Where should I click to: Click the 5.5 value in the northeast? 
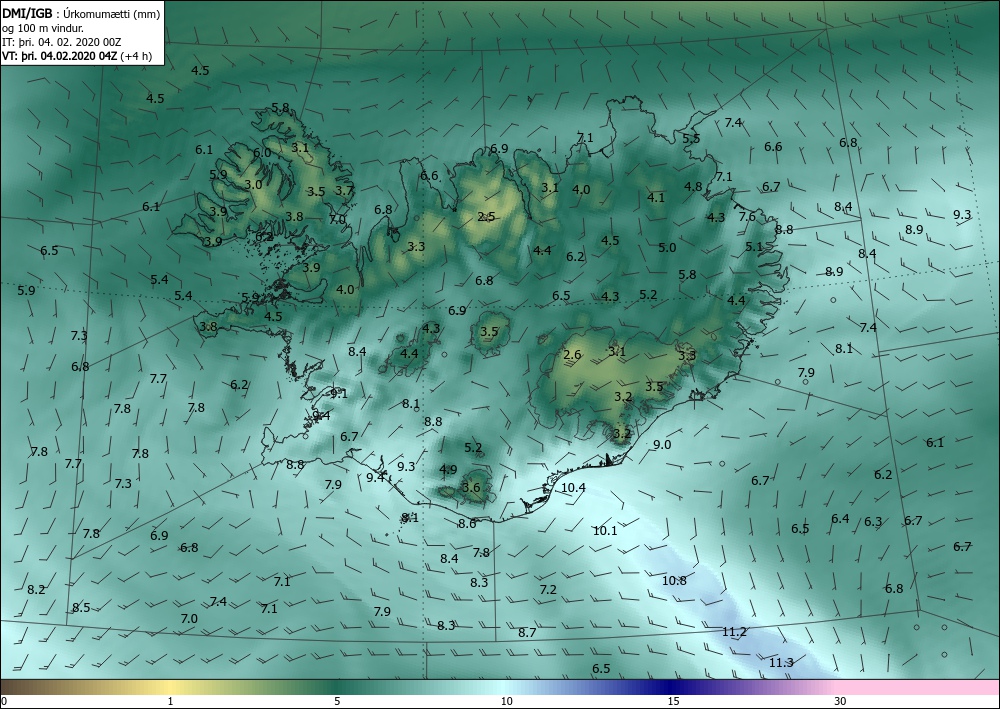[691, 138]
